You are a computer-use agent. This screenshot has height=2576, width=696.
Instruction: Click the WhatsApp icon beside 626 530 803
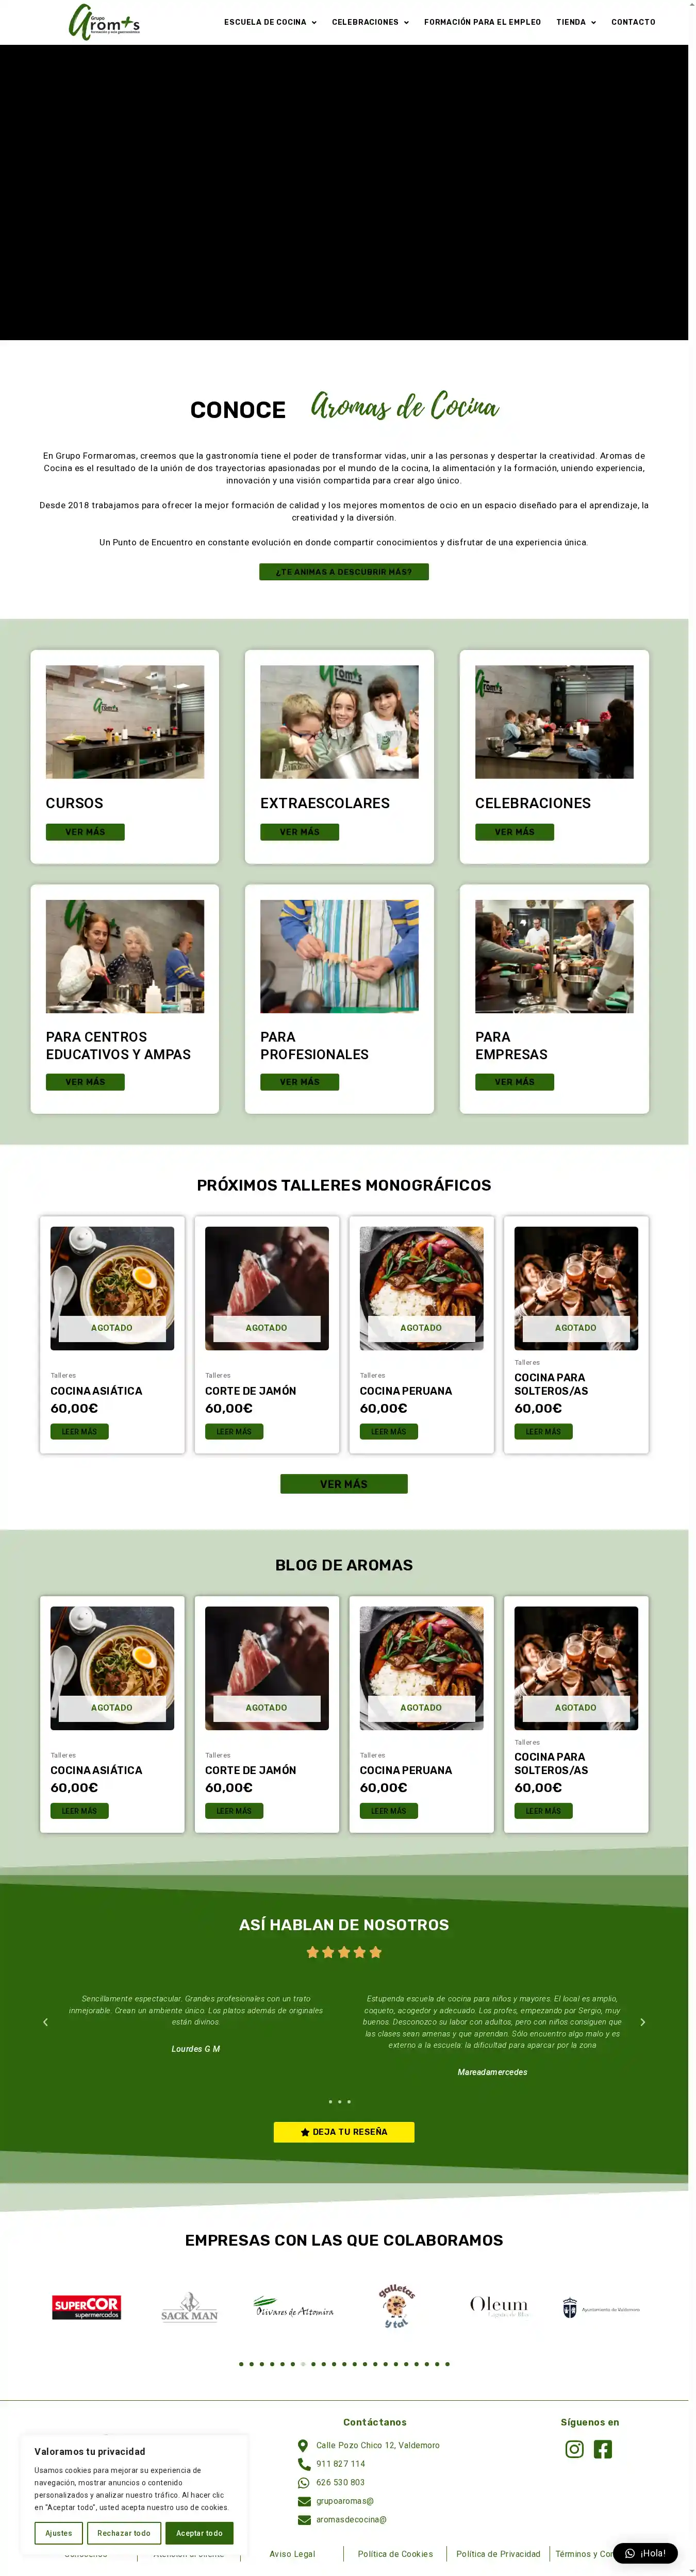pos(304,2482)
